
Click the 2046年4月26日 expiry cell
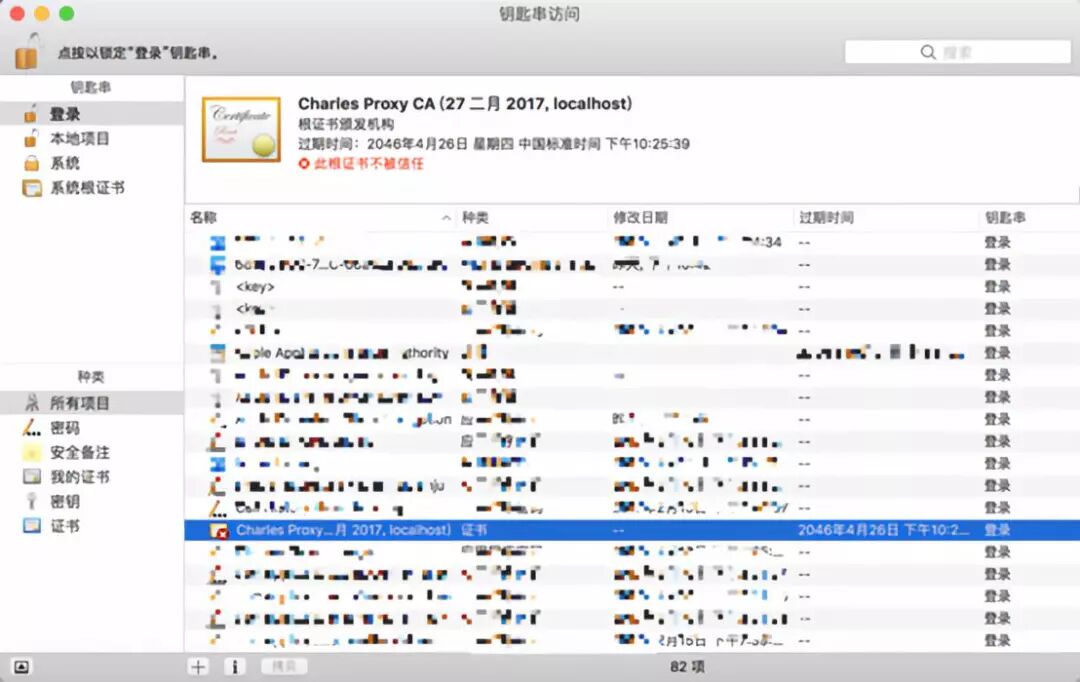point(883,530)
